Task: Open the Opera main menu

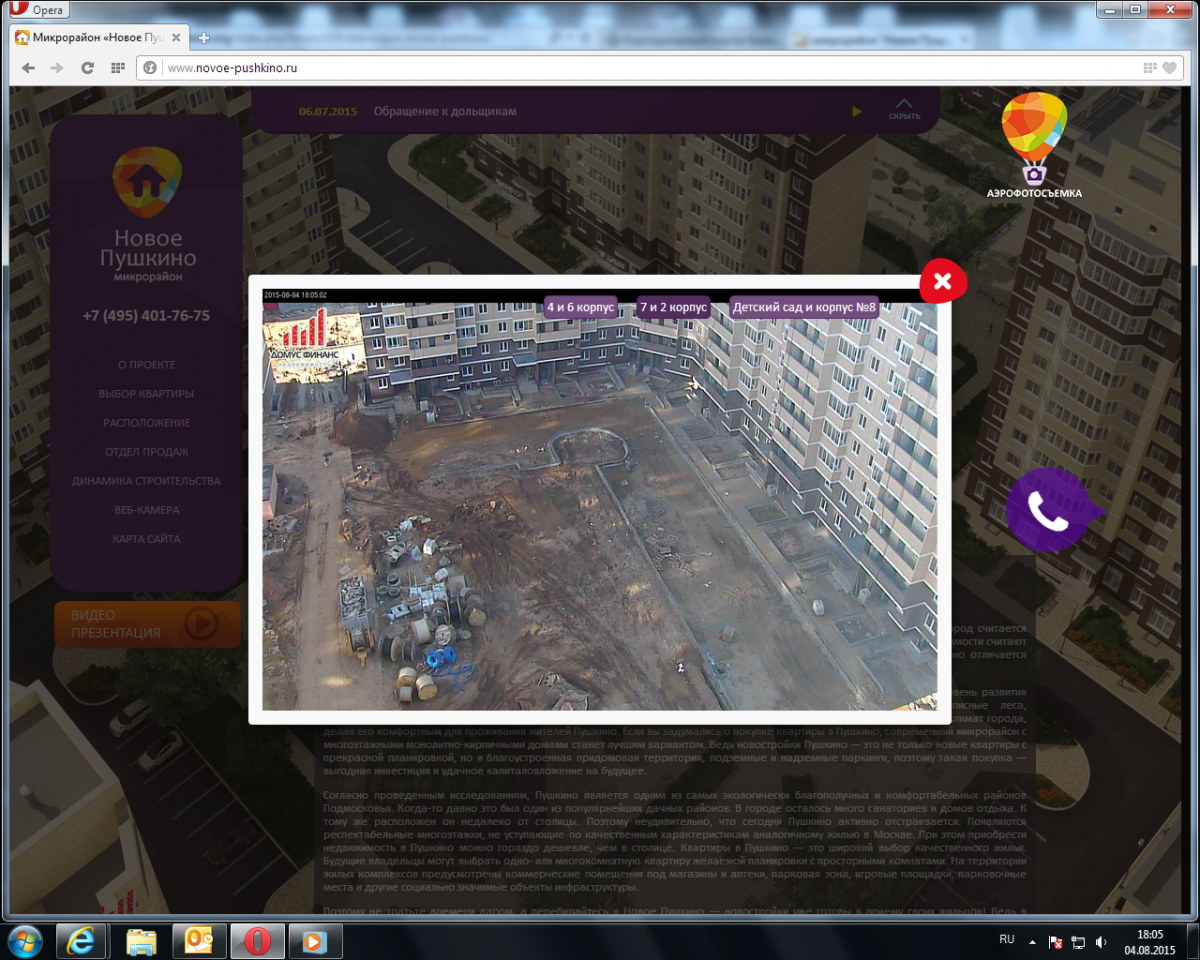Action: pyautogui.click(x=38, y=10)
